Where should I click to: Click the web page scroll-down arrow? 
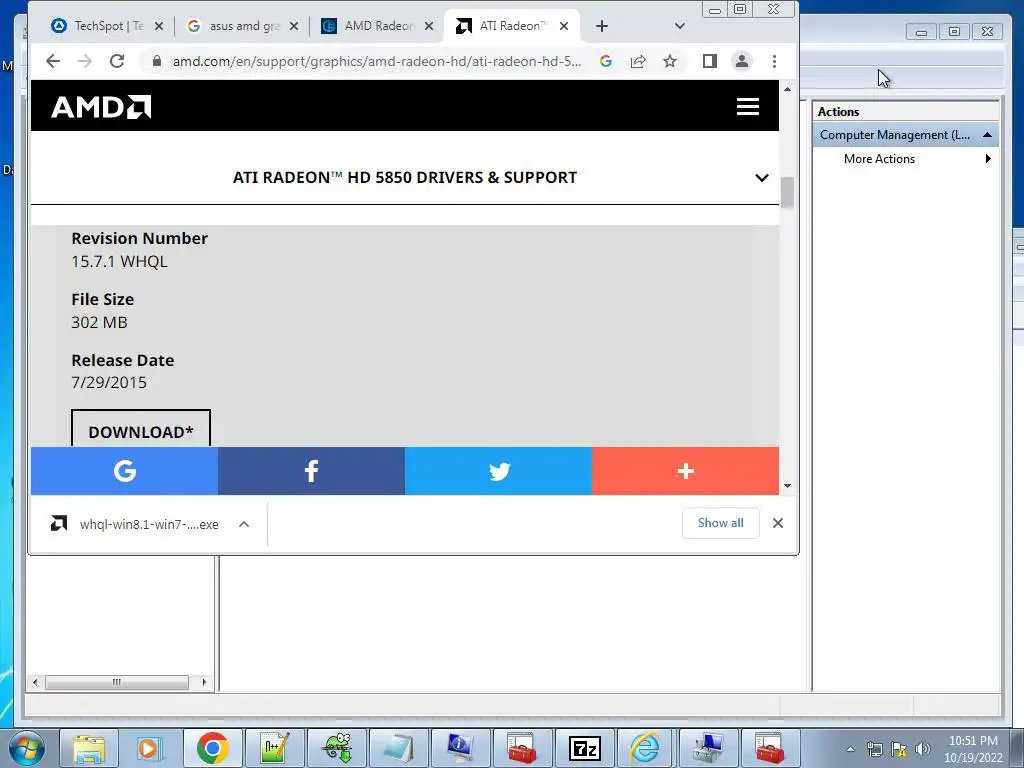(x=788, y=486)
